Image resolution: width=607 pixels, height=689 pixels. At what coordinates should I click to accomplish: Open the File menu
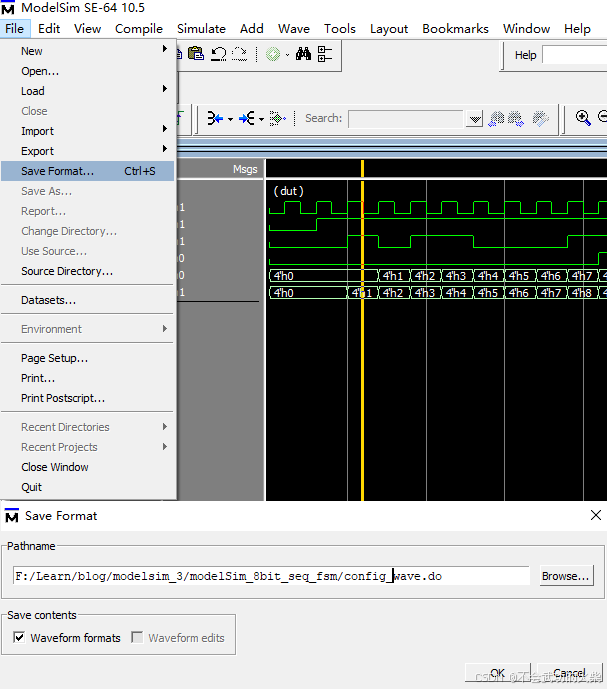(15, 29)
